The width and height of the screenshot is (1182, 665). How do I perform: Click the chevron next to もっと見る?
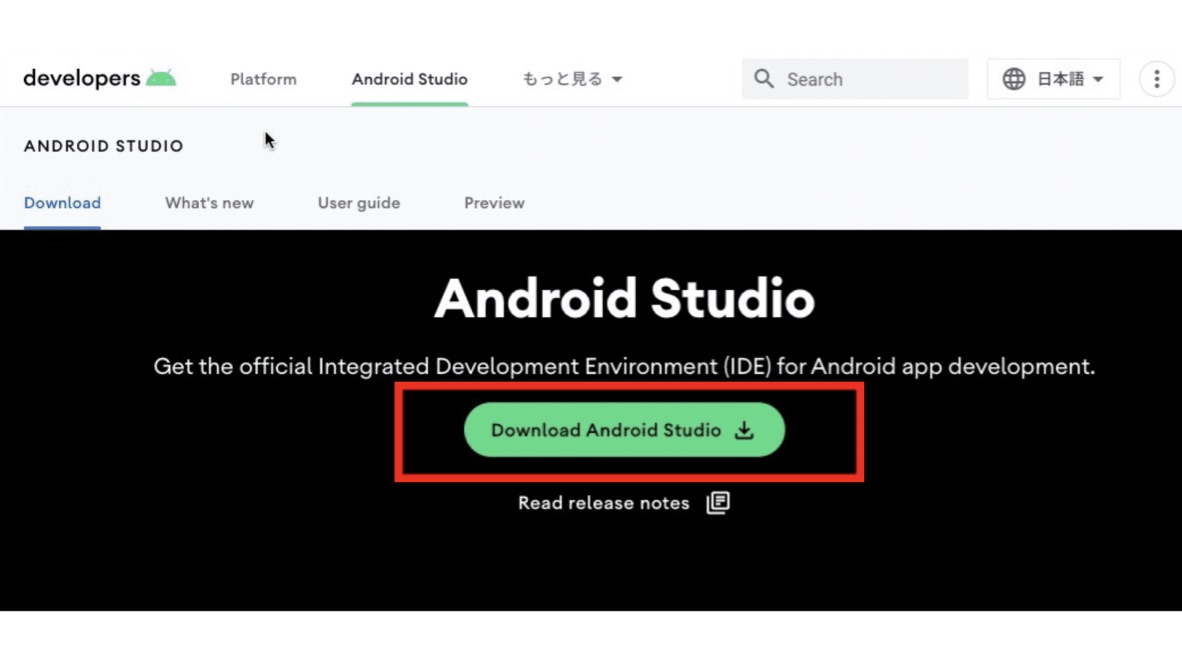click(x=617, y=78)
